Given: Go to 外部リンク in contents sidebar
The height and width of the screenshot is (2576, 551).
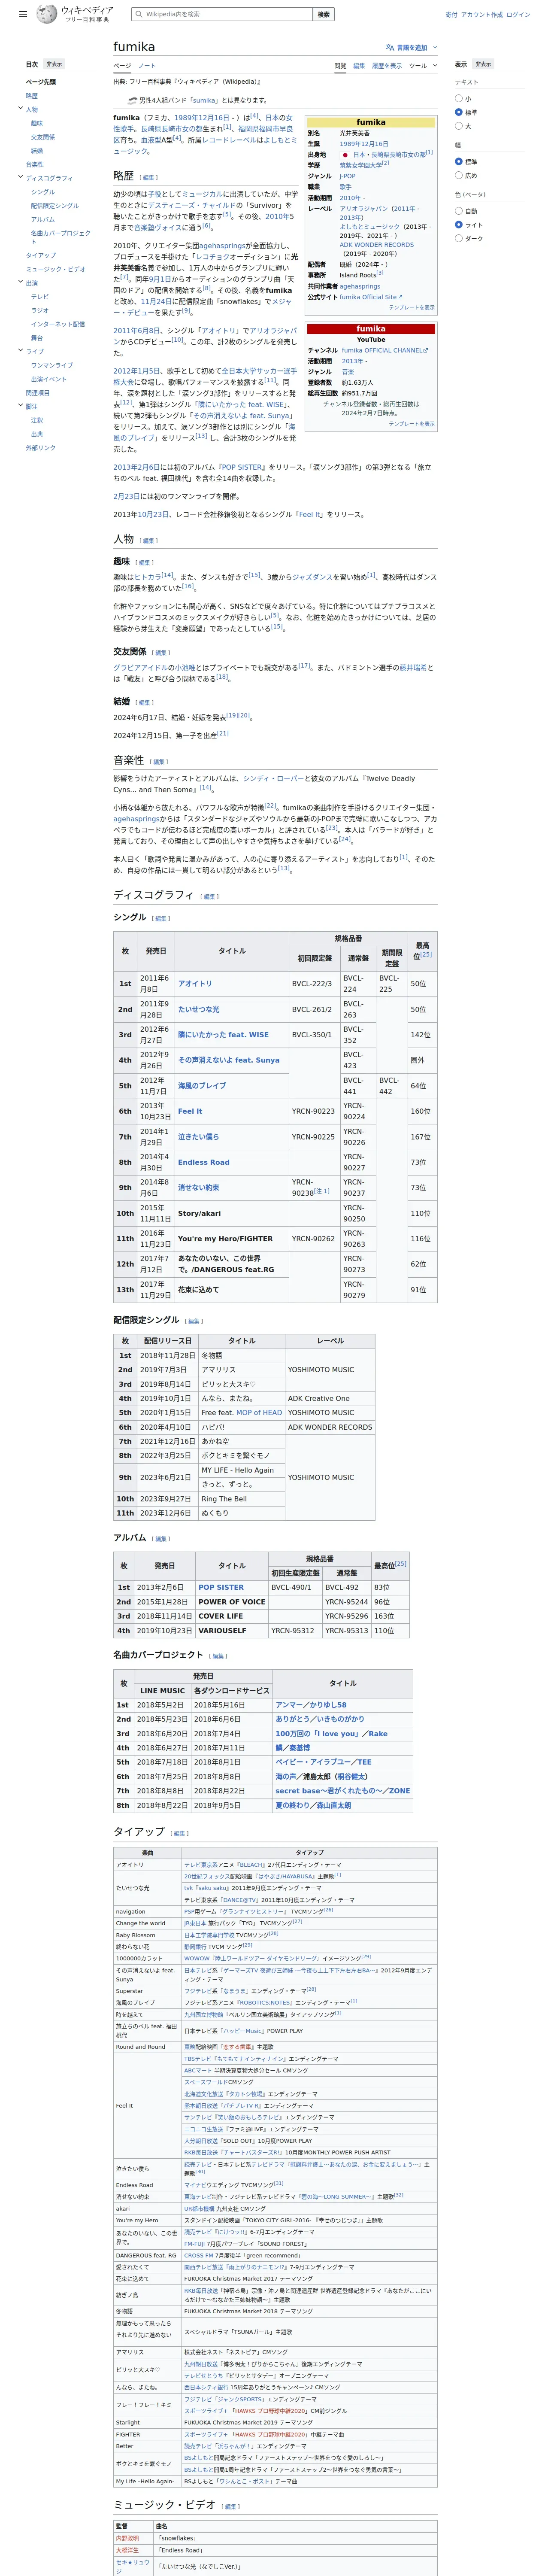Looking at the screenshot, I should click(x=41, y=447).
